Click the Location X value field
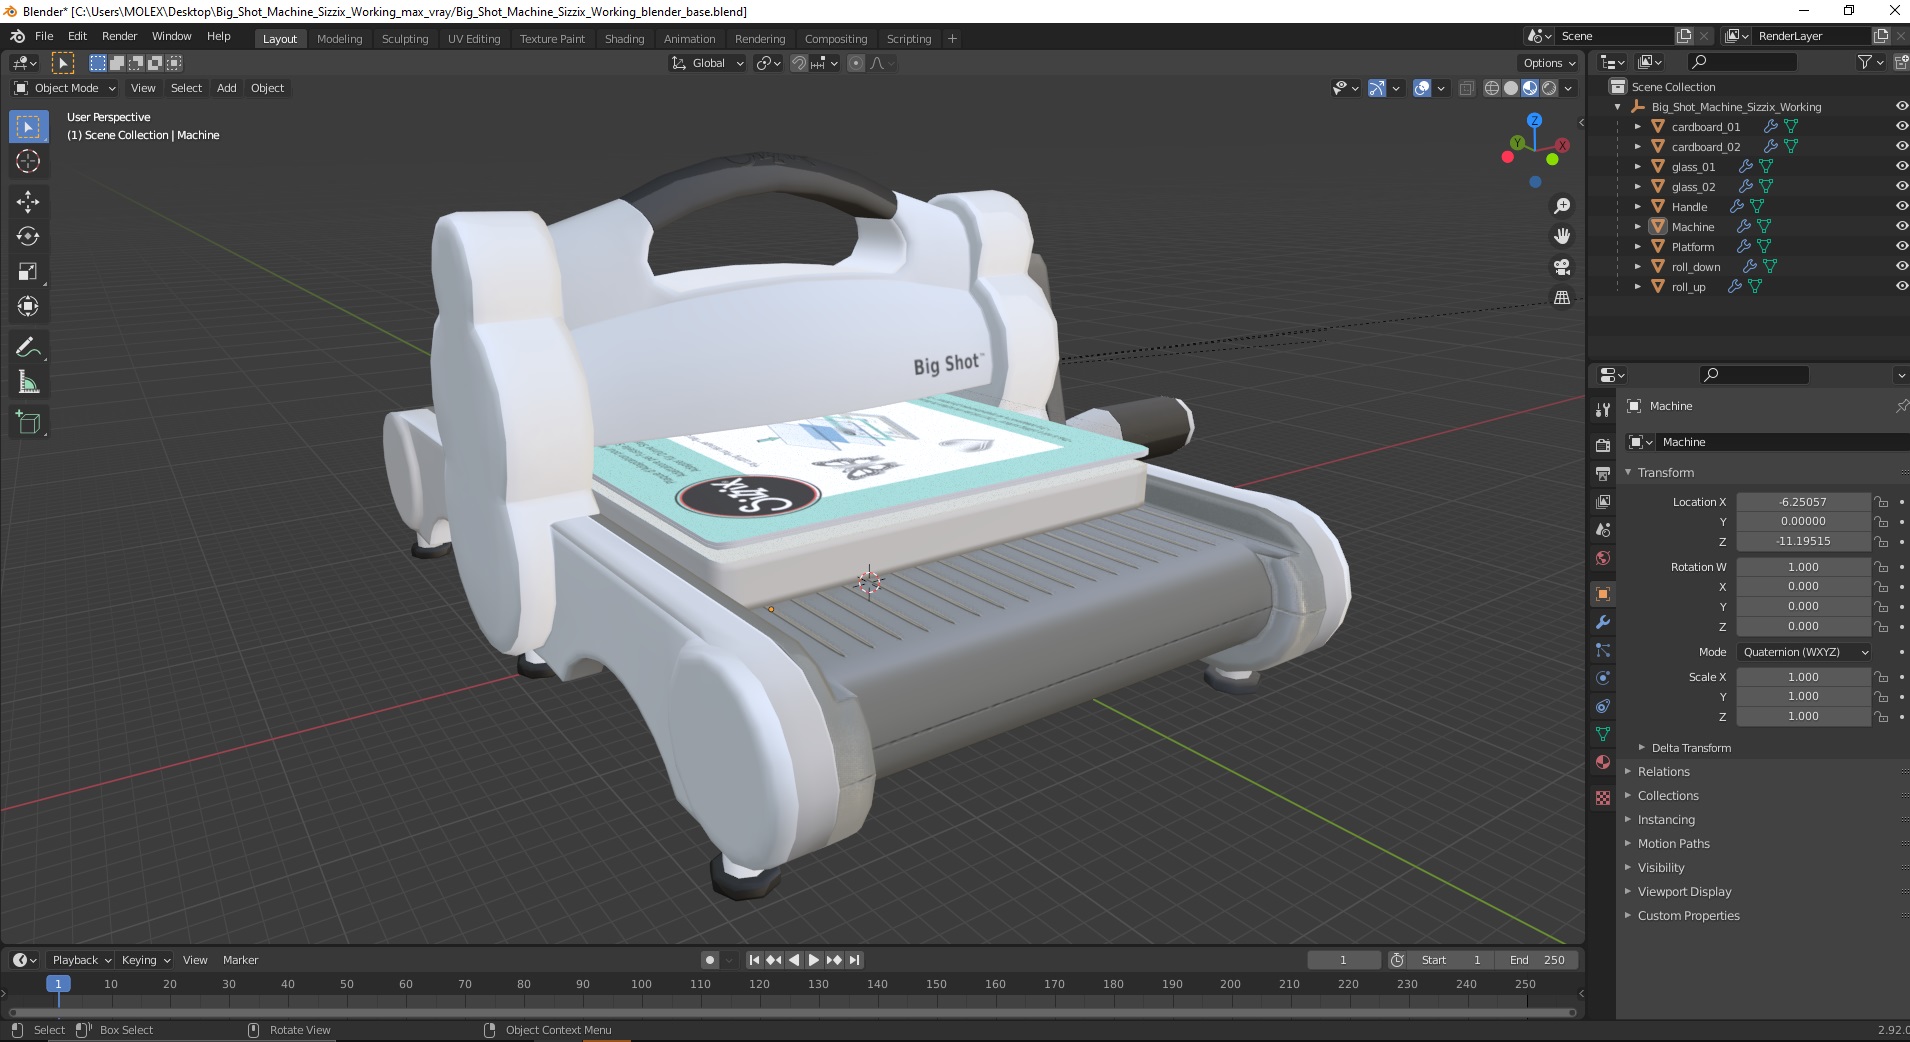Image resolution: width=1910 pixels, height=1042 pixels. click(1803, 502)
